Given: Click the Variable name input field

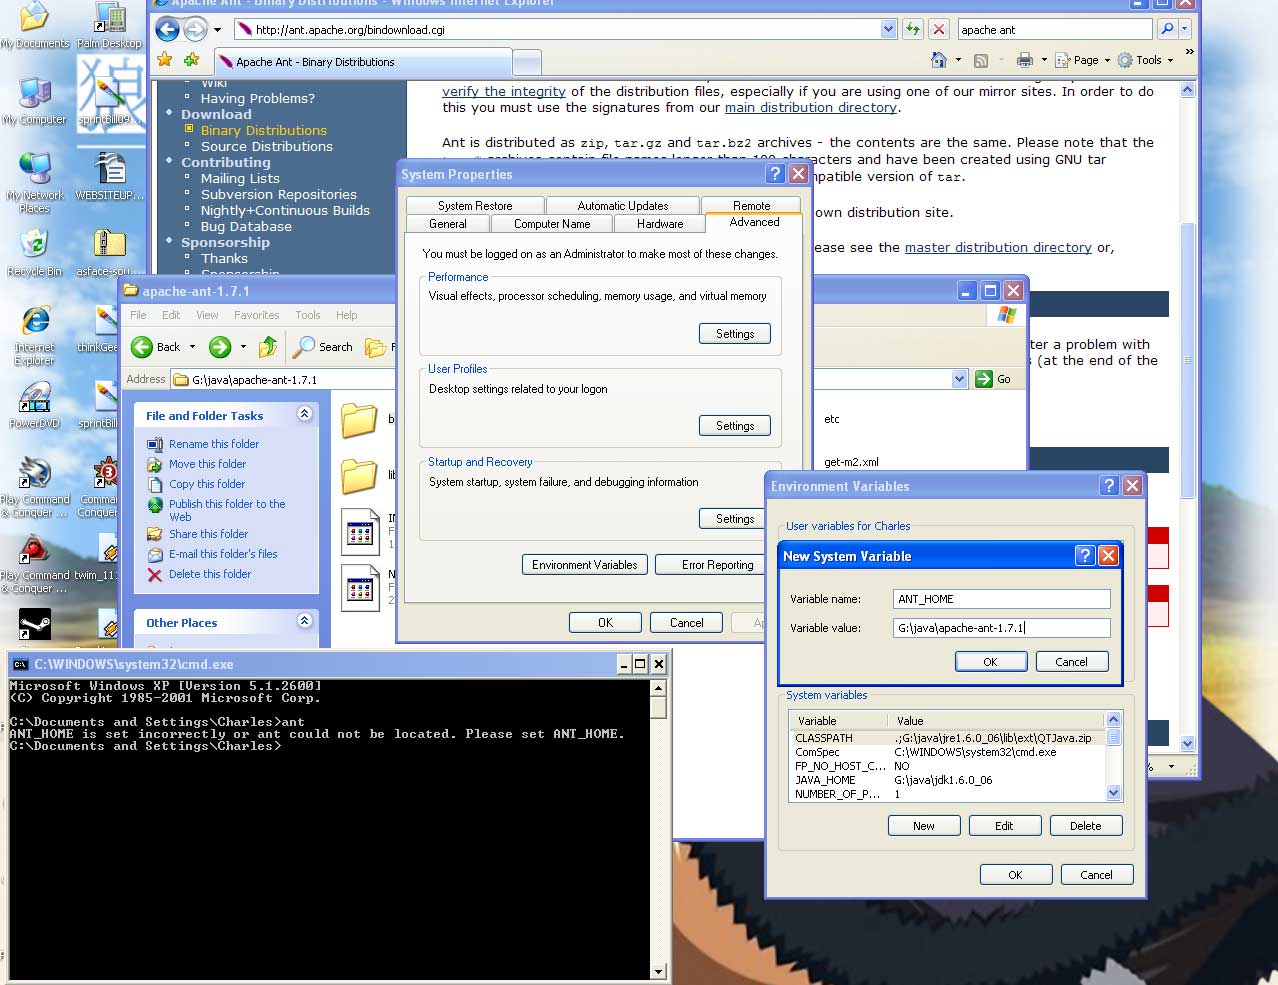Looking at the screenshot, I should (x=1002, y=599).
